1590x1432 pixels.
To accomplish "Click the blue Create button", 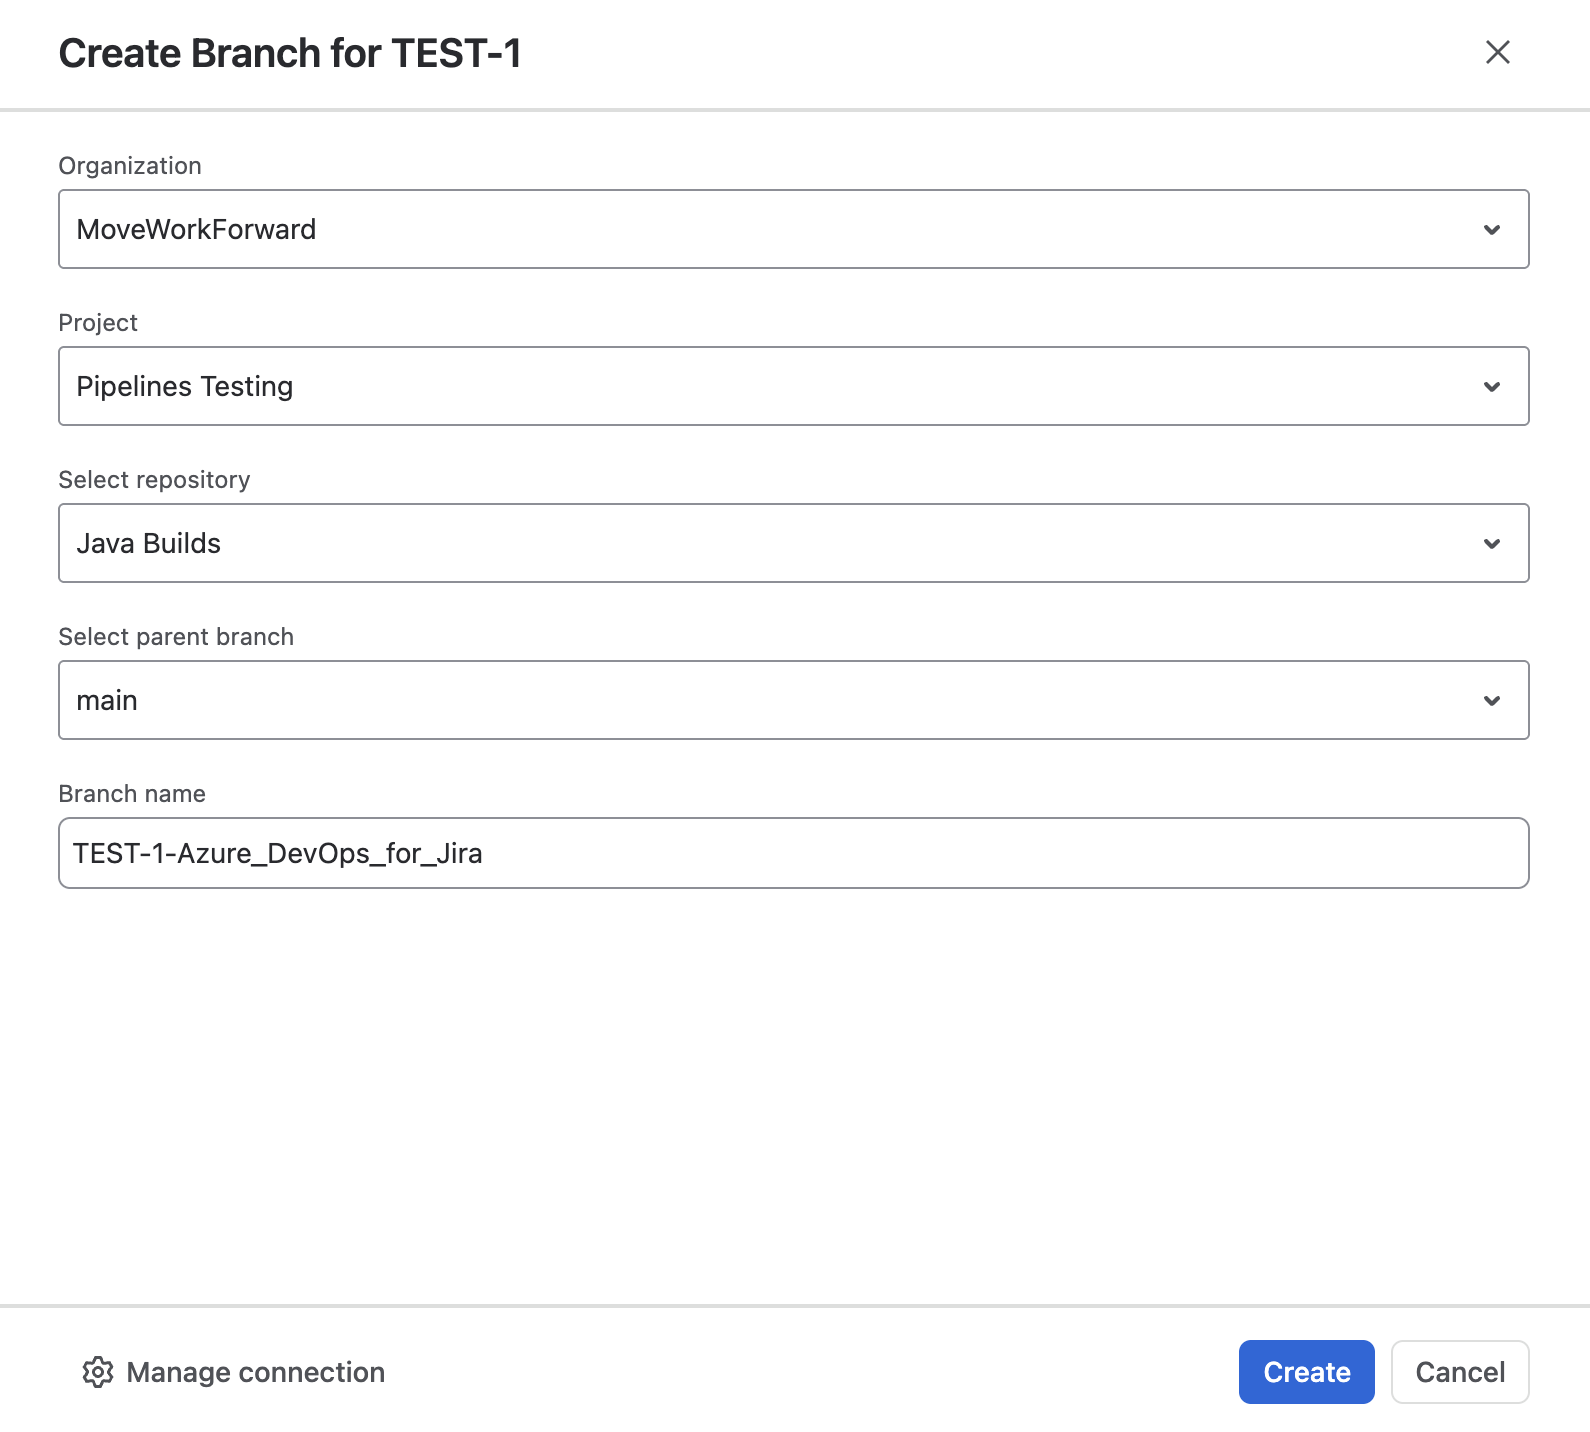I will coord(1306,1372).
